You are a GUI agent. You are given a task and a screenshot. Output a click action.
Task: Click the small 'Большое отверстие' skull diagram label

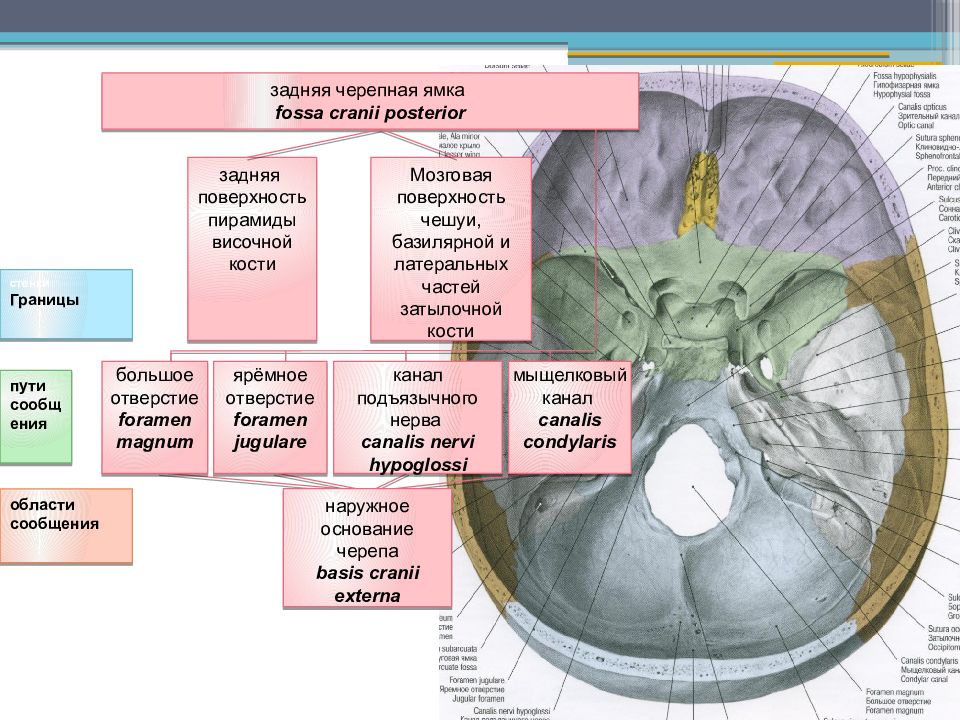pos(898,701)
